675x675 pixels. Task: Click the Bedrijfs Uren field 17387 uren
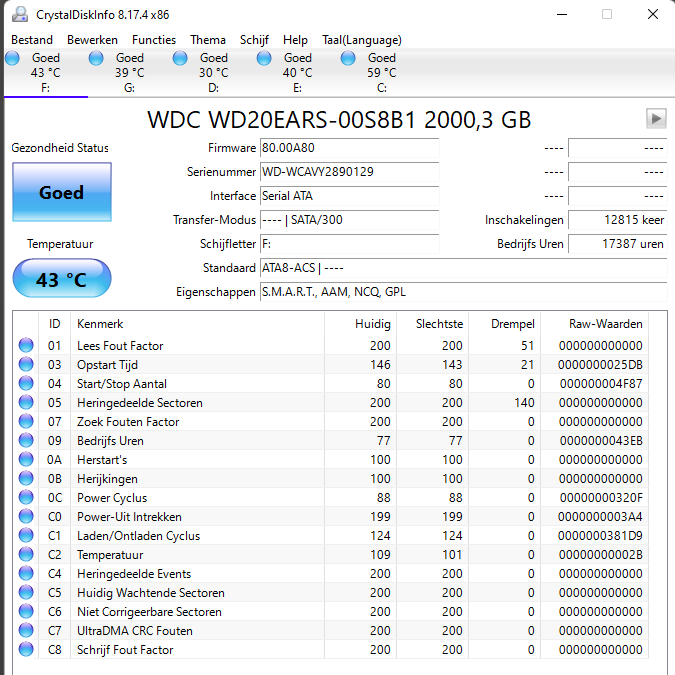[618, 244]
